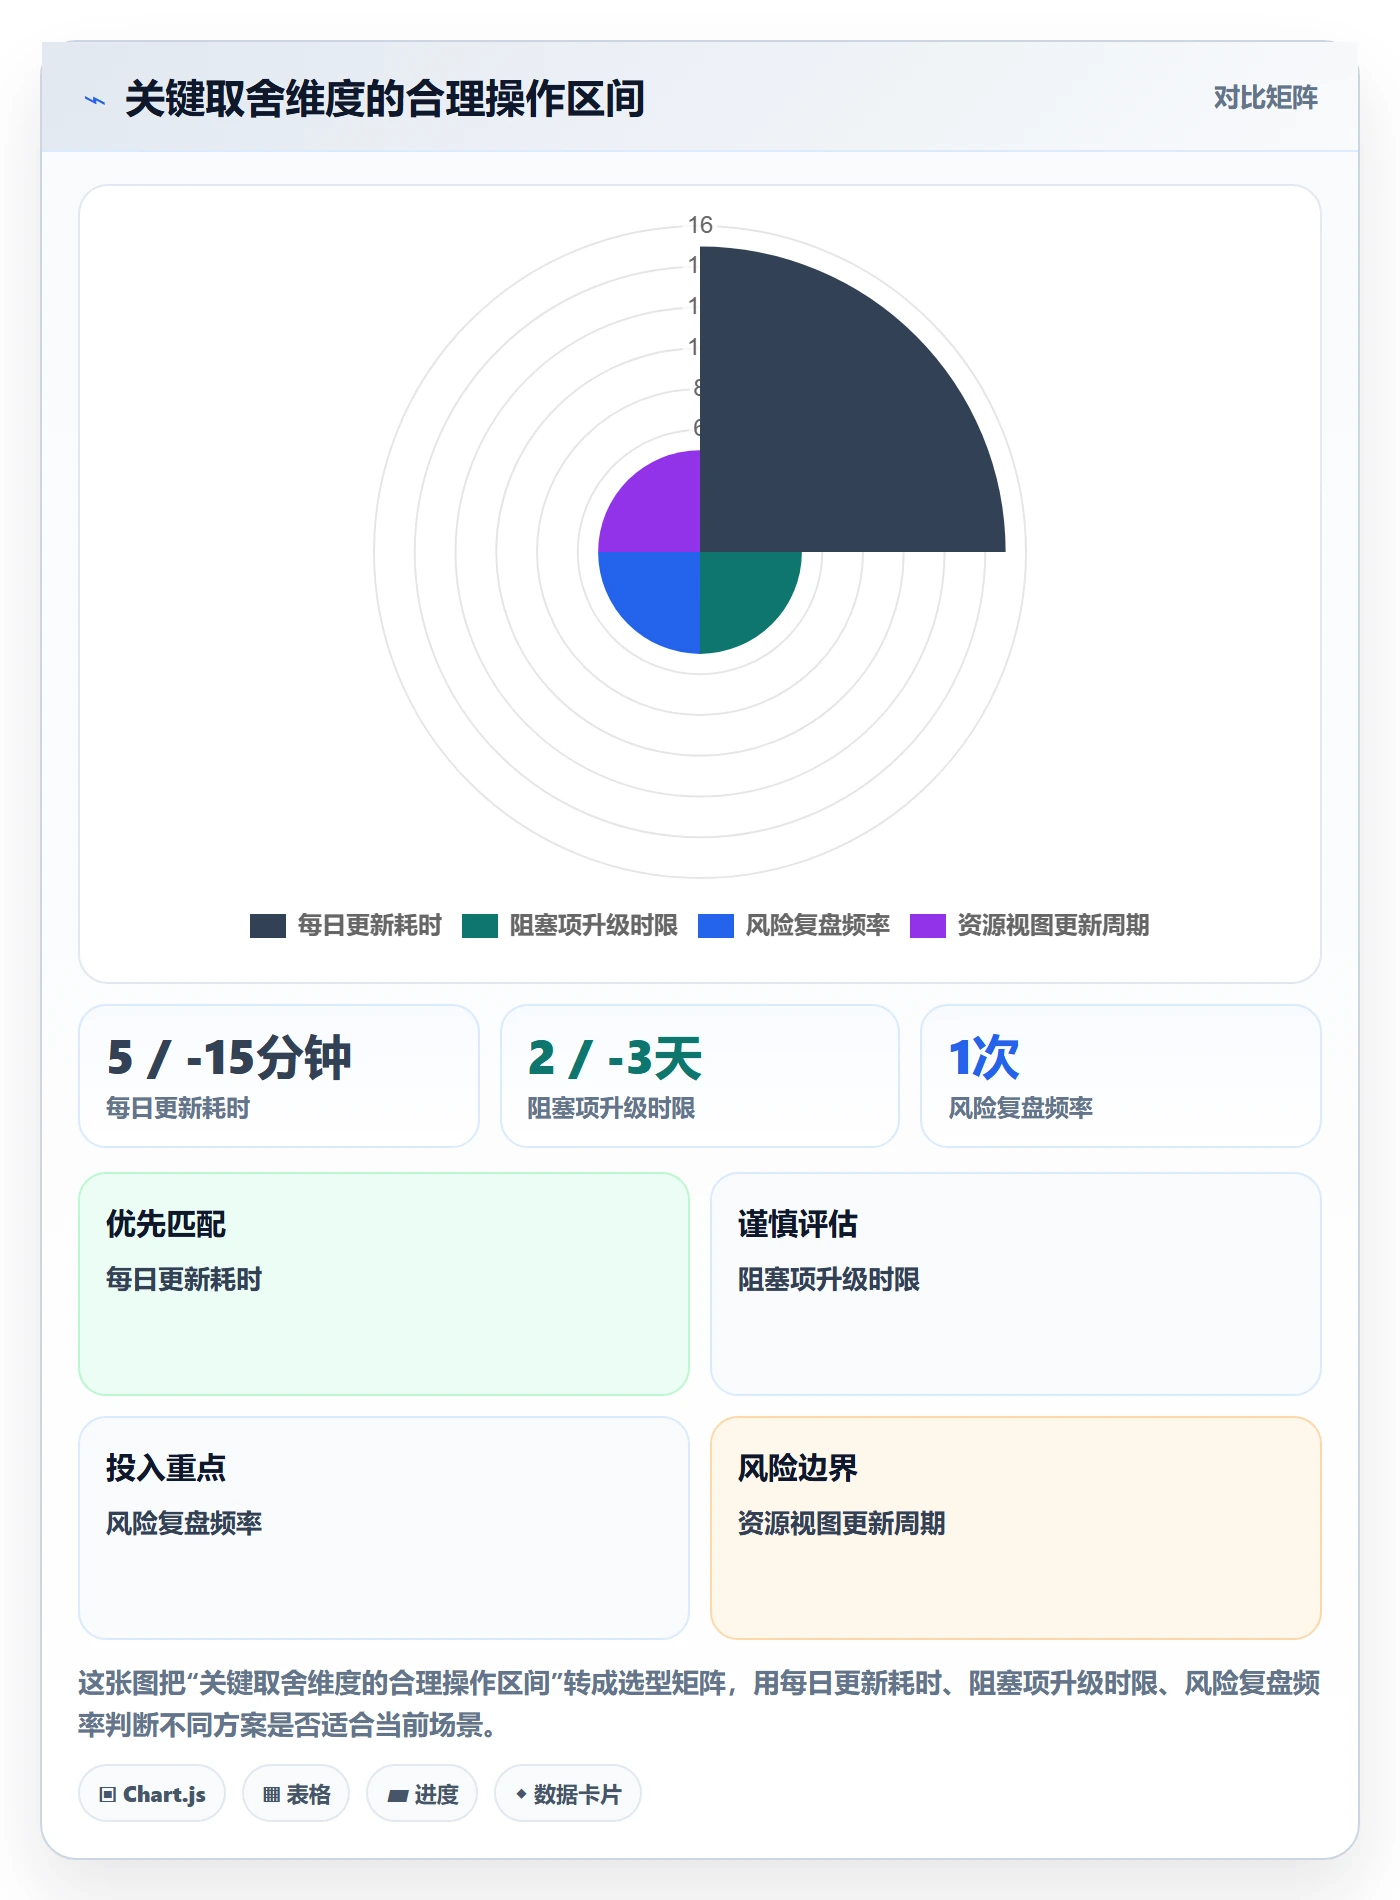1400x1900 pixels.
Task: Click the 资源视图更新周期 legend text
Action: point(1053,926)
